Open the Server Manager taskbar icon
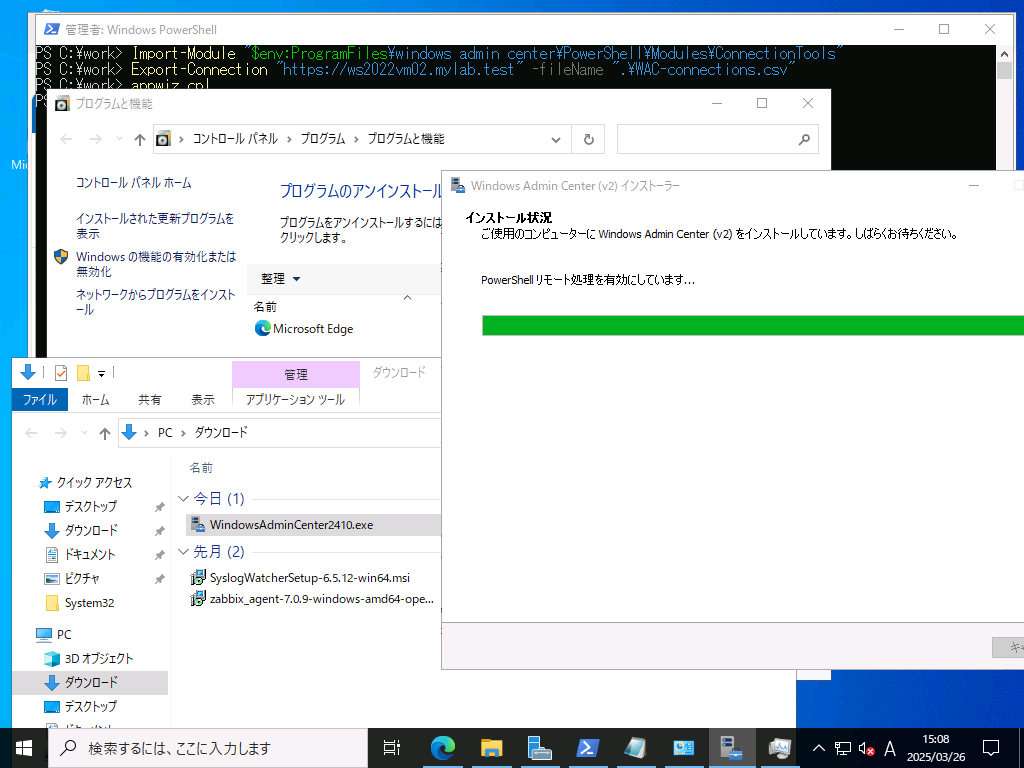1024x768 pixels. tap(539, 748)
